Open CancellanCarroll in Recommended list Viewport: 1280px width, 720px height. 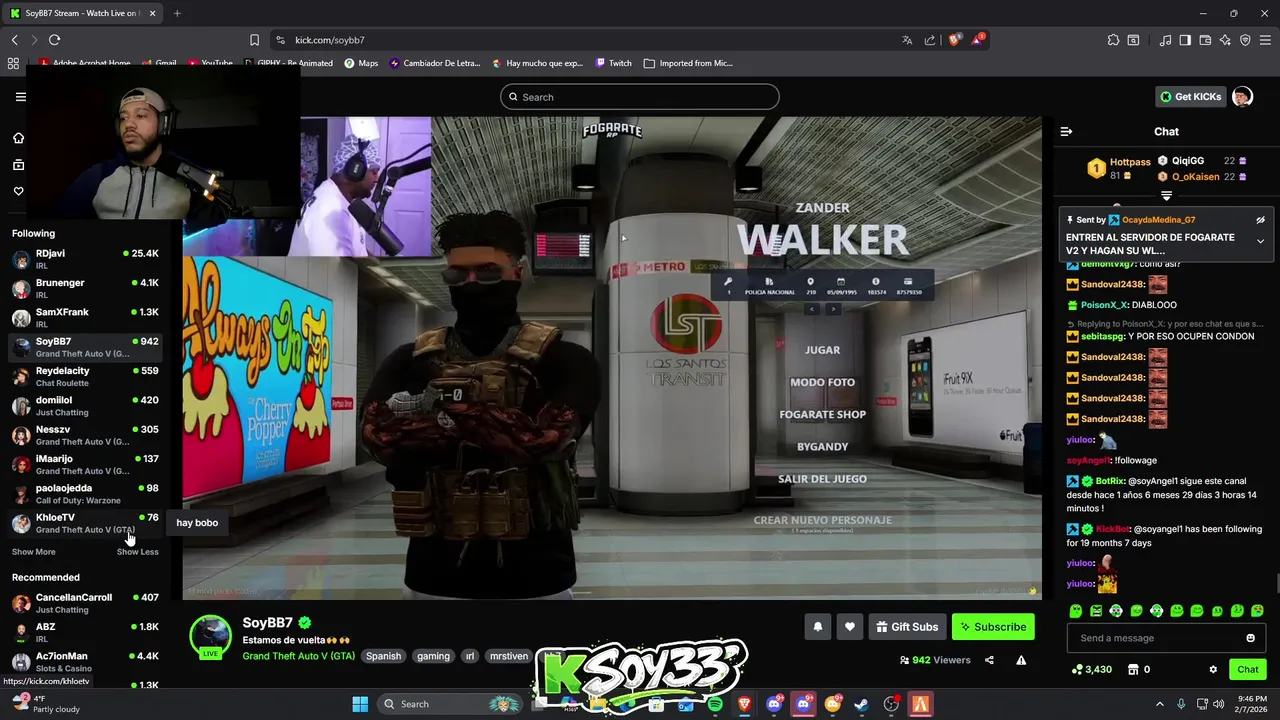[85, 603]
